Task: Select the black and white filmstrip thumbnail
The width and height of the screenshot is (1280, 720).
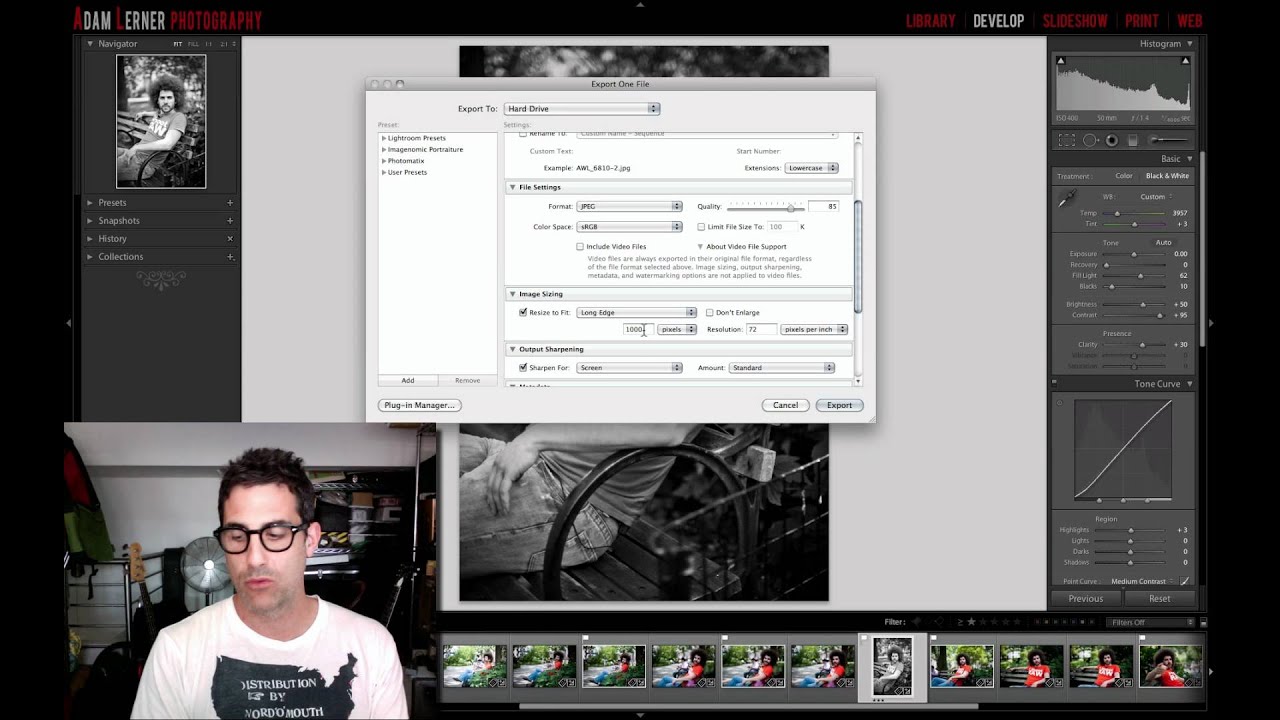Action: coord(892,666)
